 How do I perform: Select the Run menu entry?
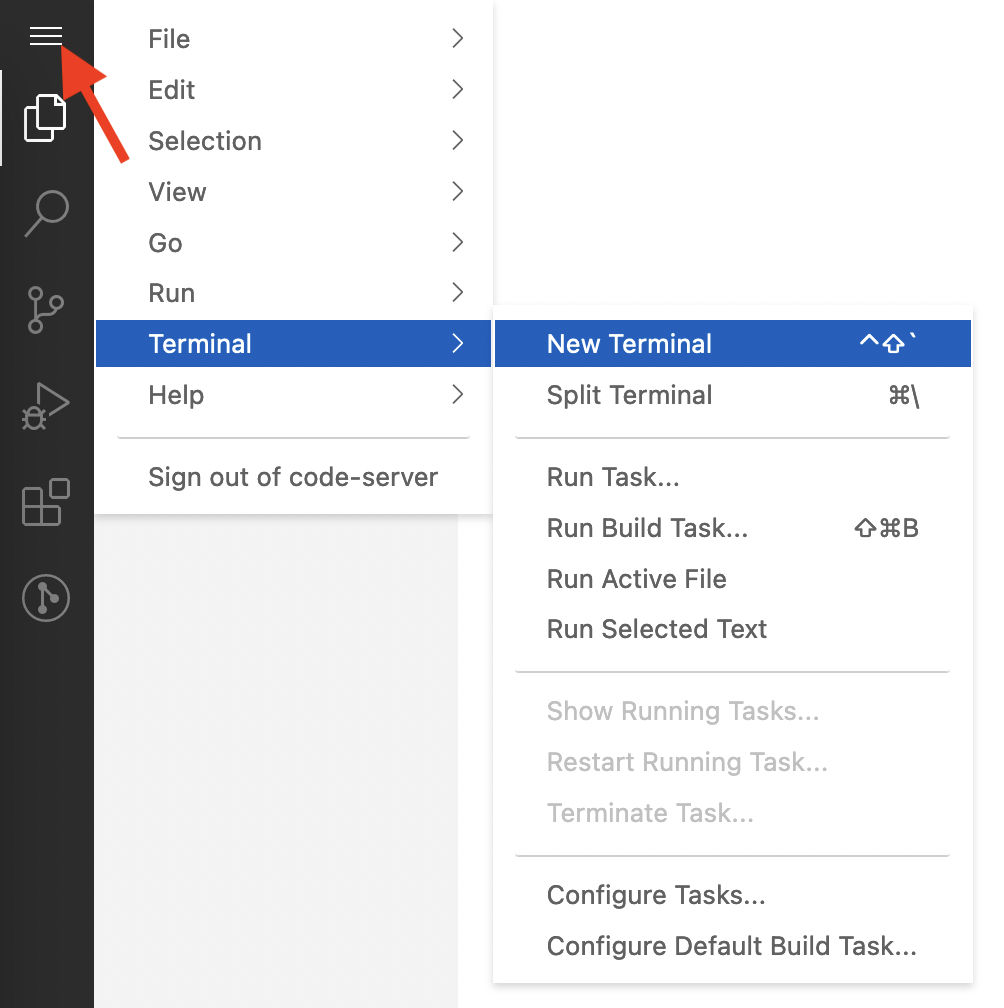point(171,293)
